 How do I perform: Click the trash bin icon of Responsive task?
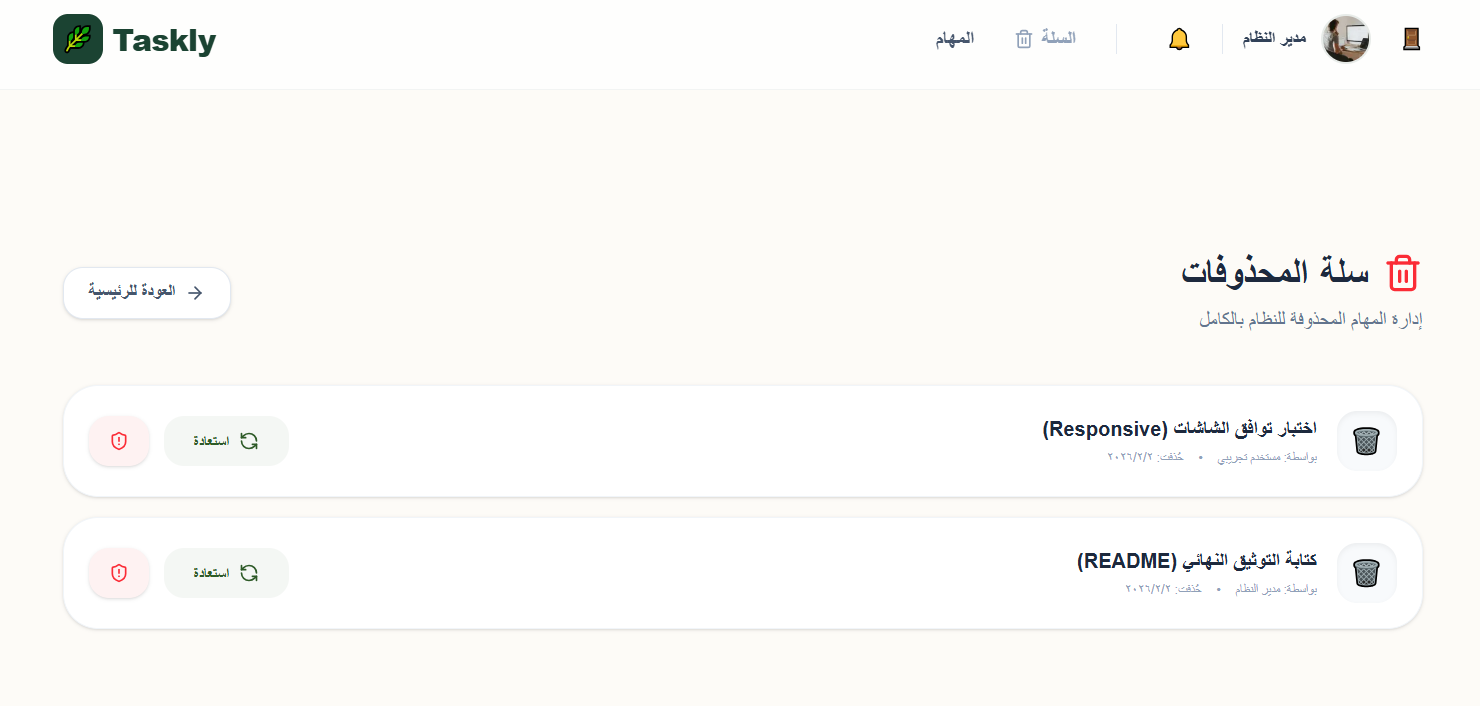coord(1366,441)
